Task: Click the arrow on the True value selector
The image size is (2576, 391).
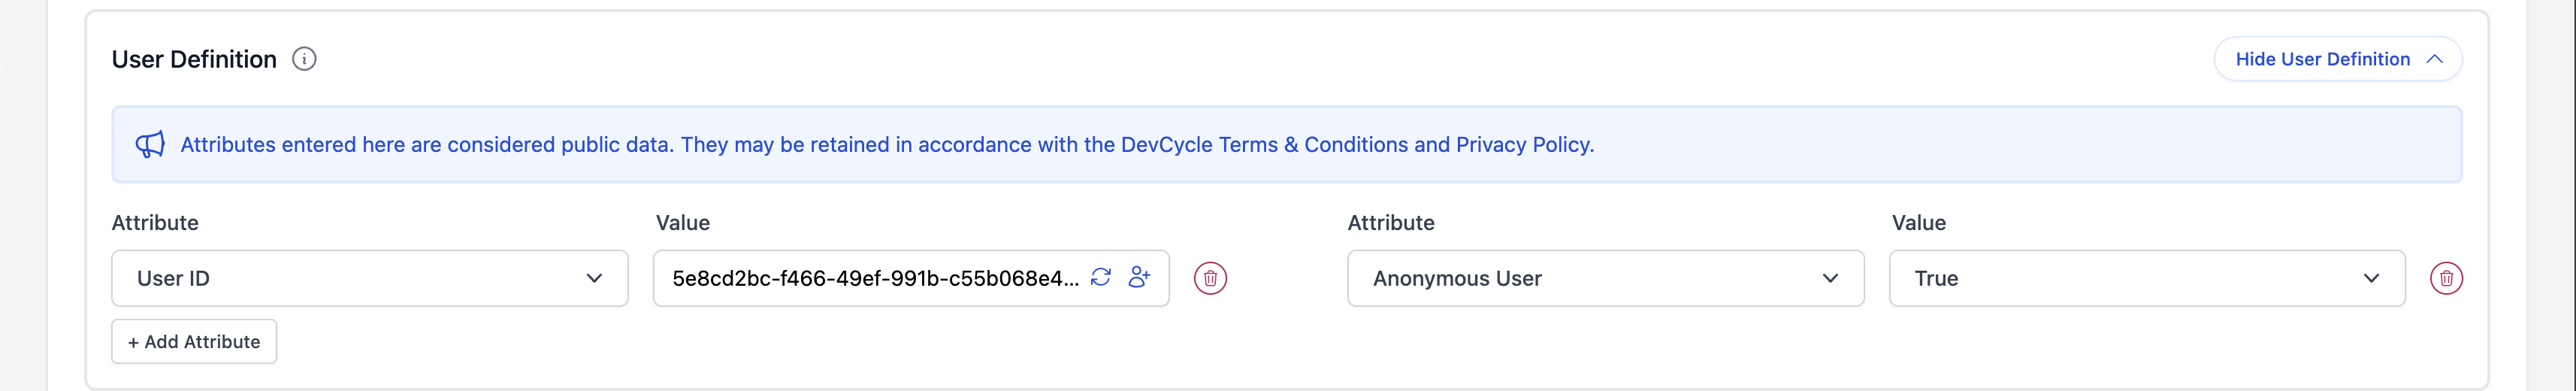Action: (x=2371, y=278)
